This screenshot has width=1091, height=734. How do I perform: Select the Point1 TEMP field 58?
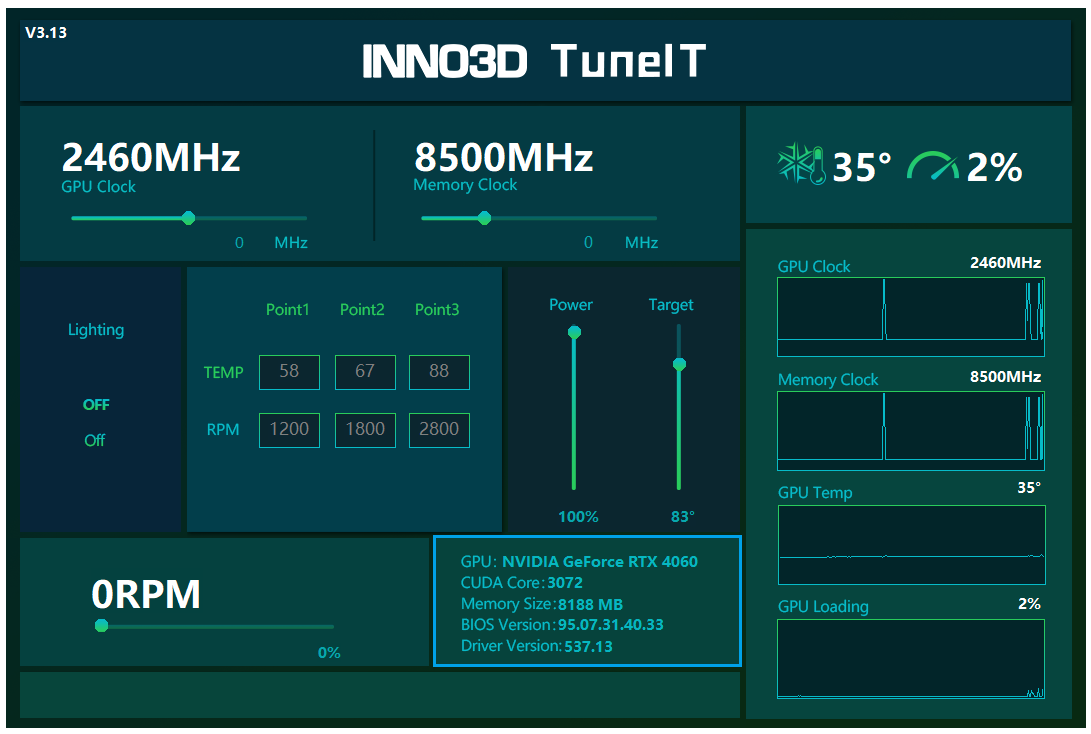click(x=289, y=372)
